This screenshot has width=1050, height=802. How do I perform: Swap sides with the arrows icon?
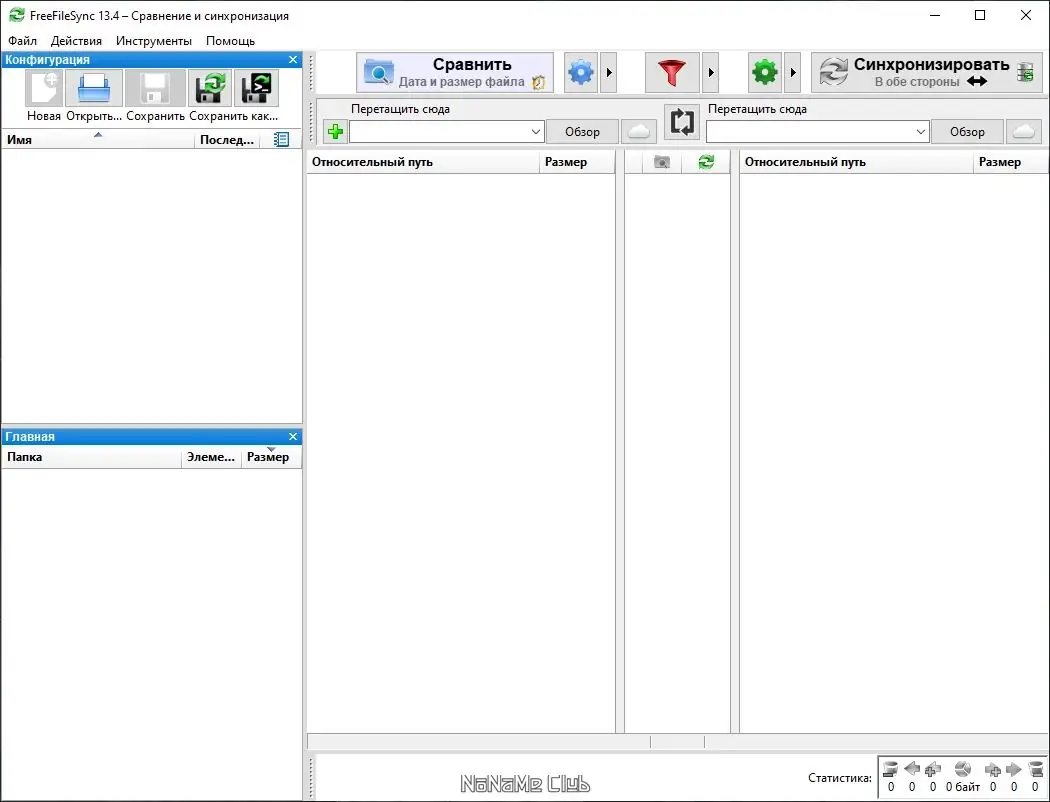(682, 123)
